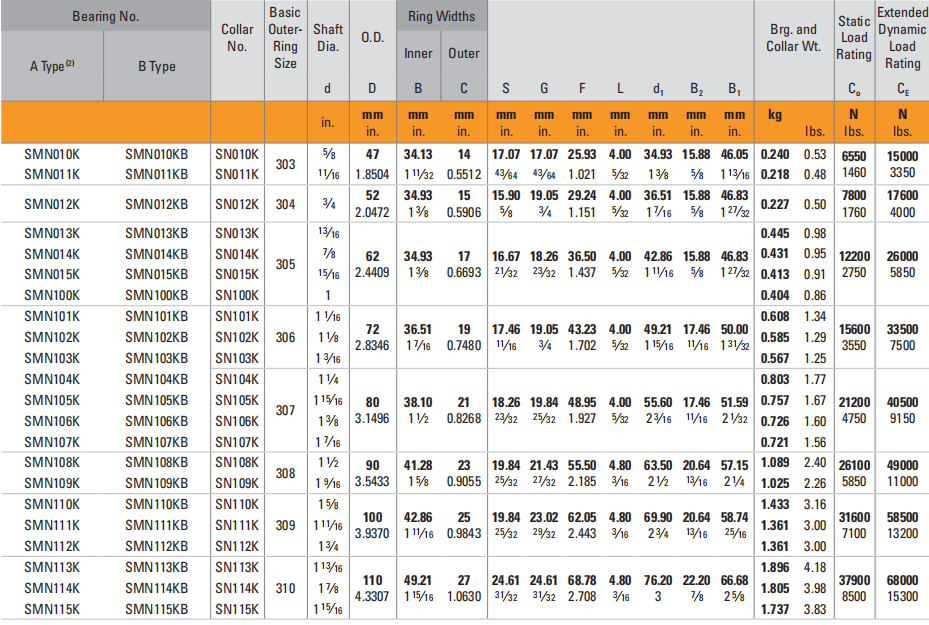The width and height of the screenshot is (929, 625).
Task: Click outer ring width 0.5512
Action: (463, 174)
